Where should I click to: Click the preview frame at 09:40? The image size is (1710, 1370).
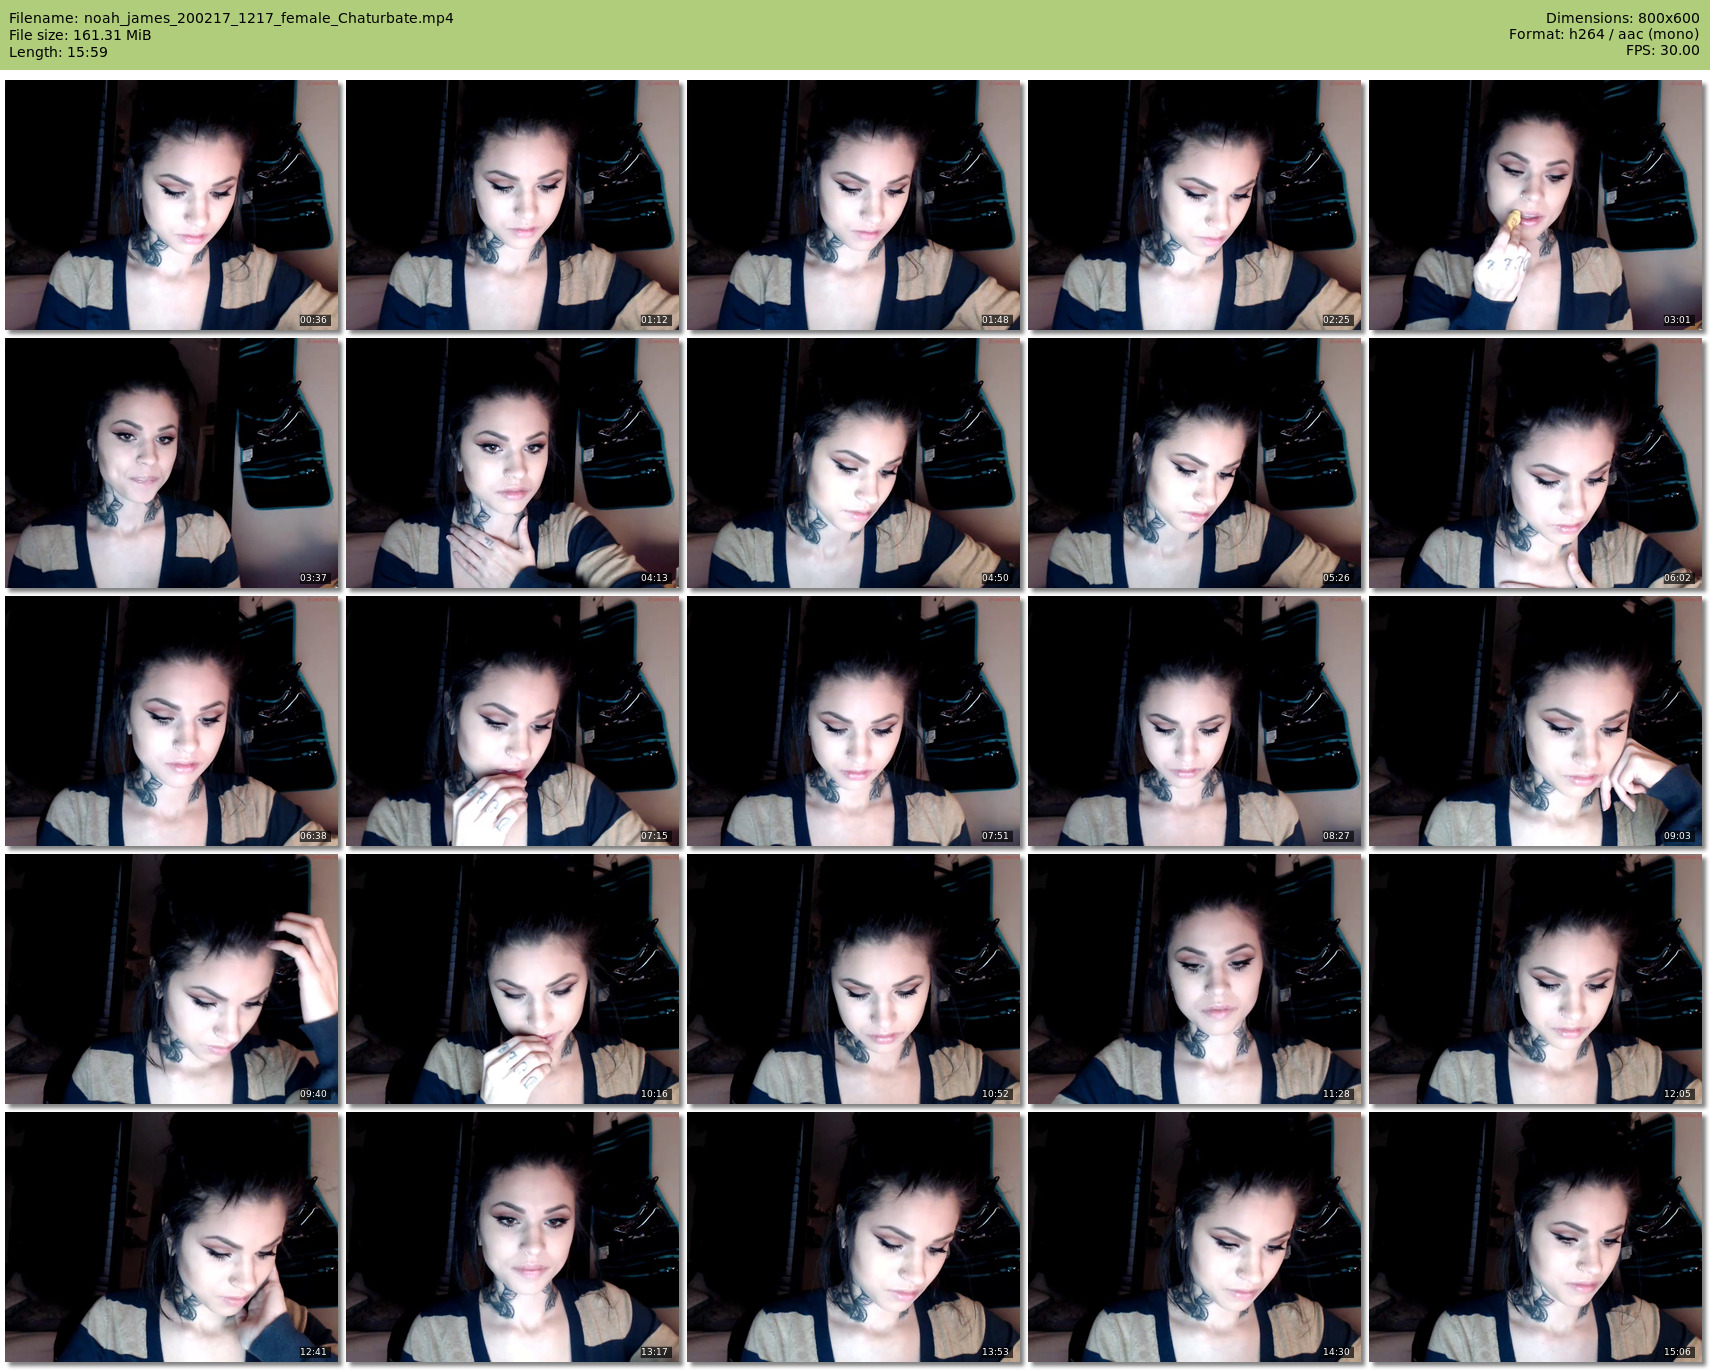tap(172, 979)
